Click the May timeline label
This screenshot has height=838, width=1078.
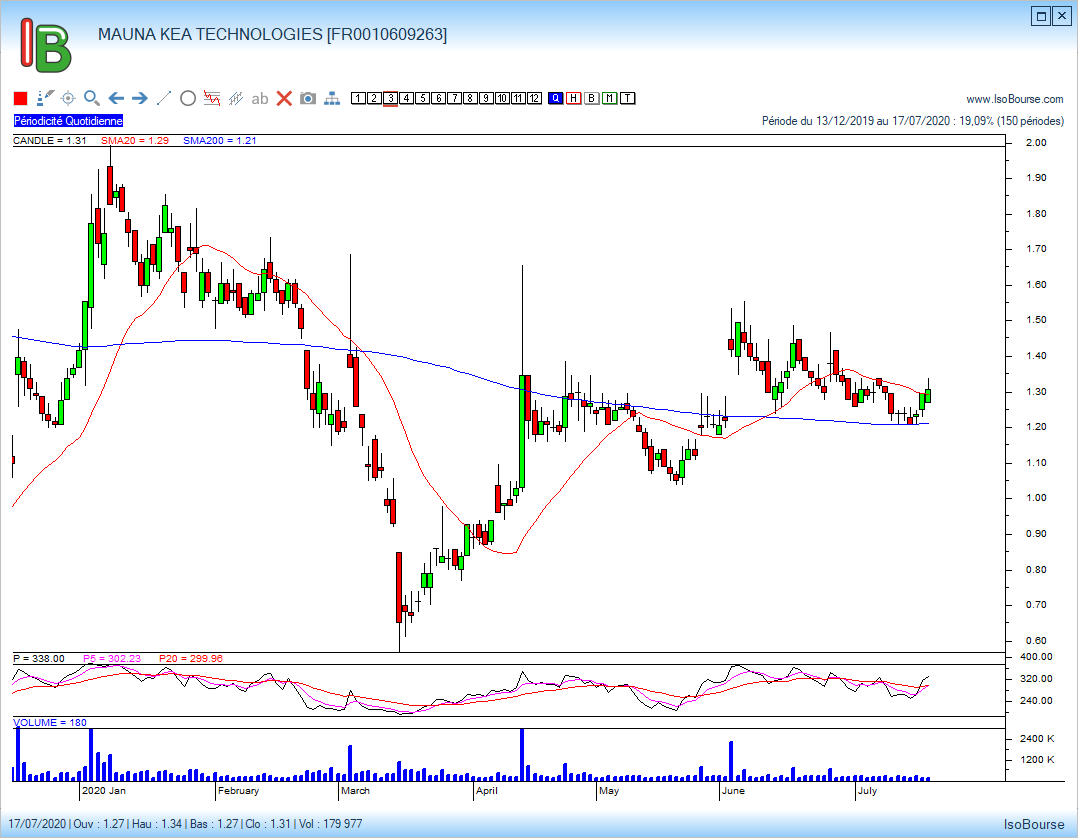(609, 791)
